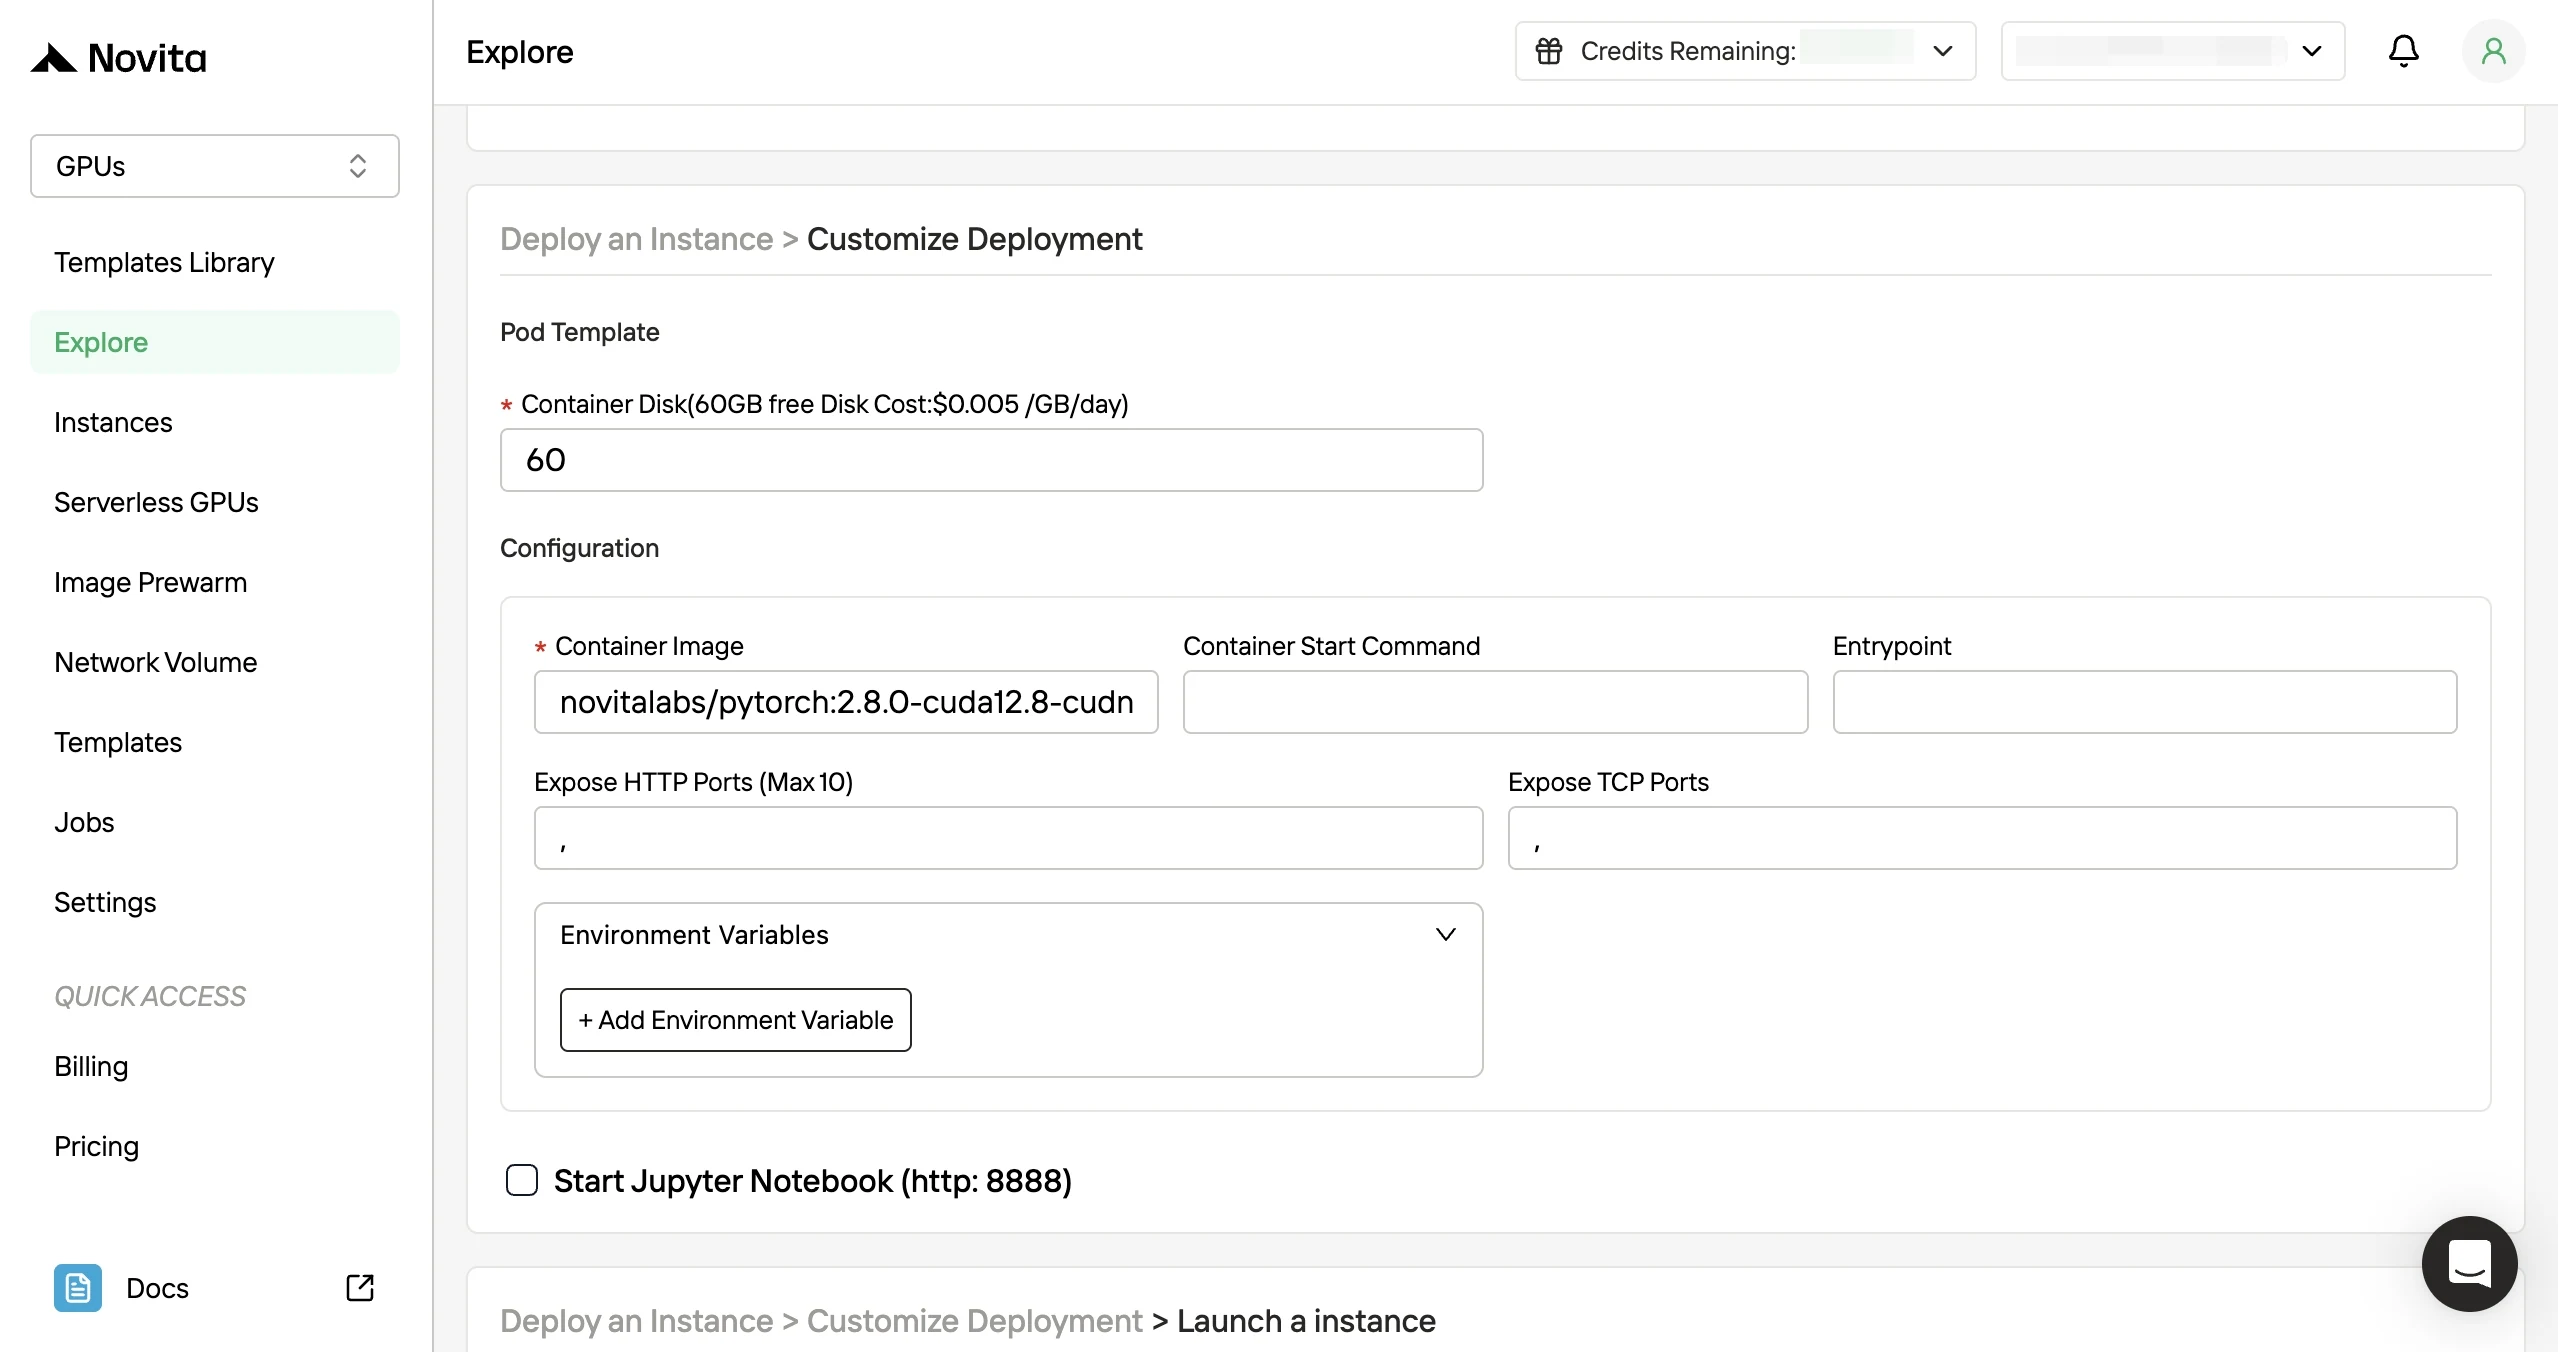Click the Expose HTTP Ports field

[1008, 838]
